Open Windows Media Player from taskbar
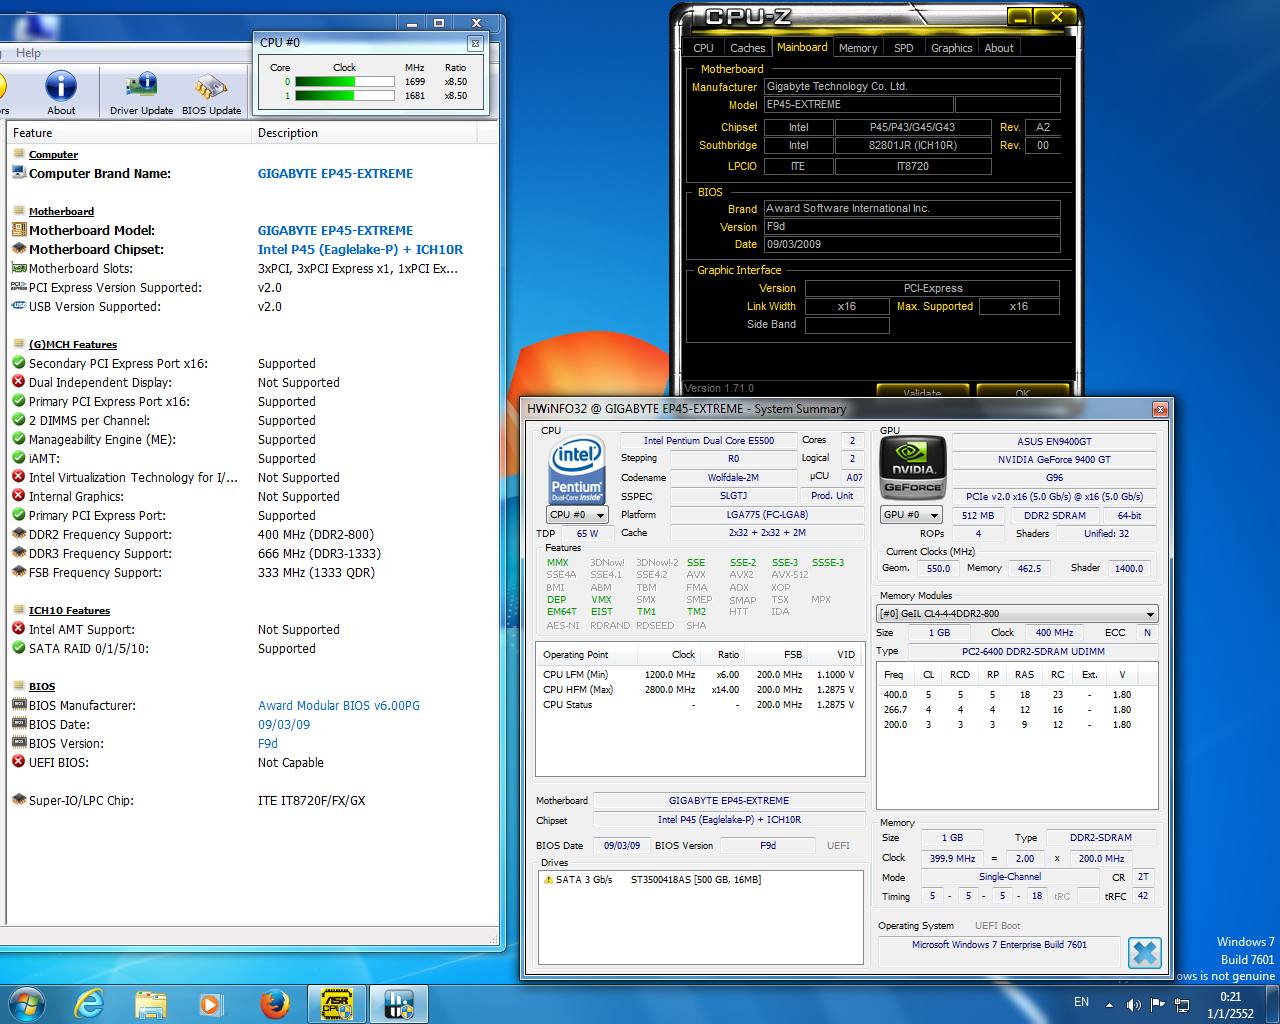1280x1024 pixels. [211, 1003]
